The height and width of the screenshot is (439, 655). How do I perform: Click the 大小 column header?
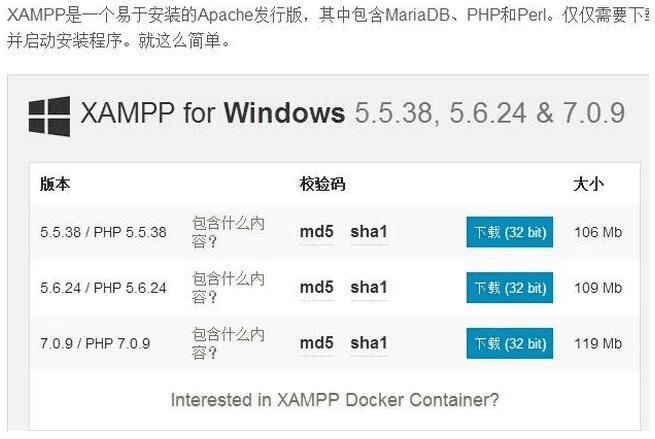pyautogui.click(x=588, y=184)
